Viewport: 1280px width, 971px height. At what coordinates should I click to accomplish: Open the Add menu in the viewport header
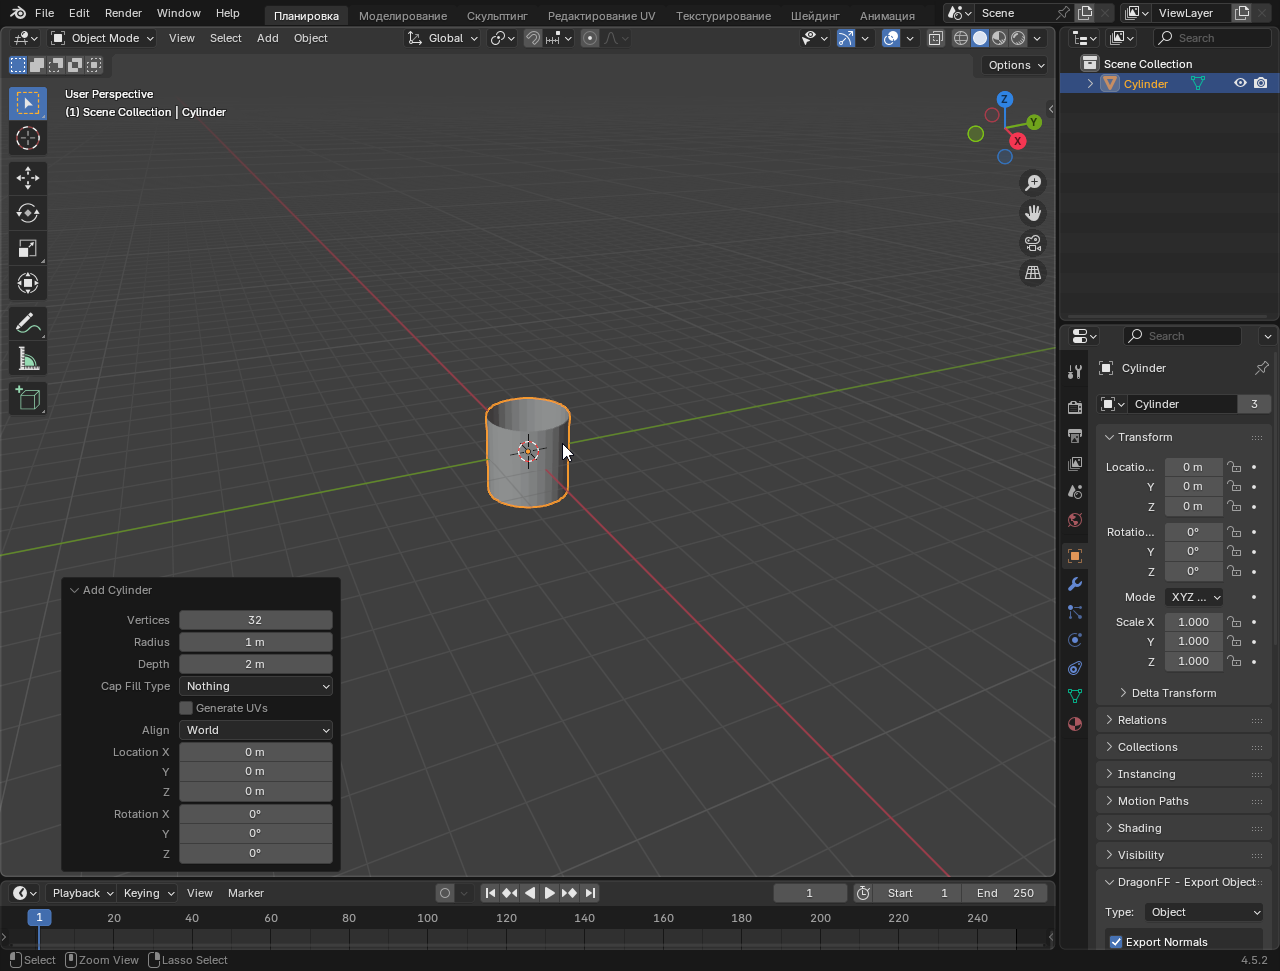coord(267,38)
